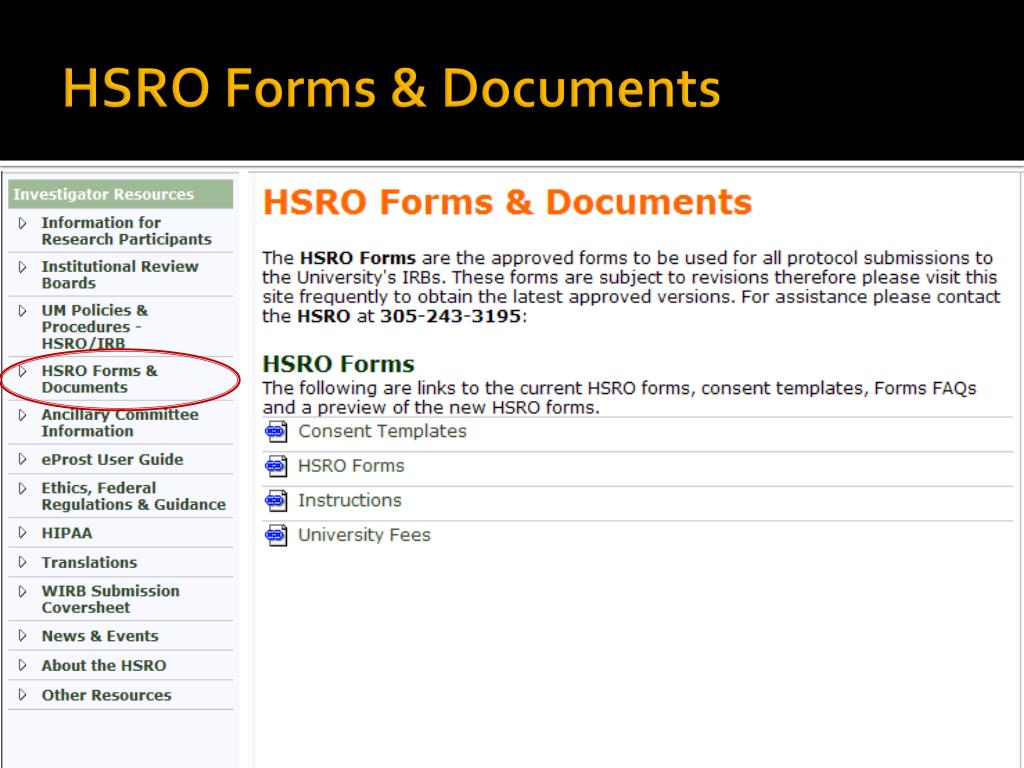The image size is (1024, 768).
Task: Expand triangle next to News & Events
Action: pyautogui.click(x=23, y=635)
